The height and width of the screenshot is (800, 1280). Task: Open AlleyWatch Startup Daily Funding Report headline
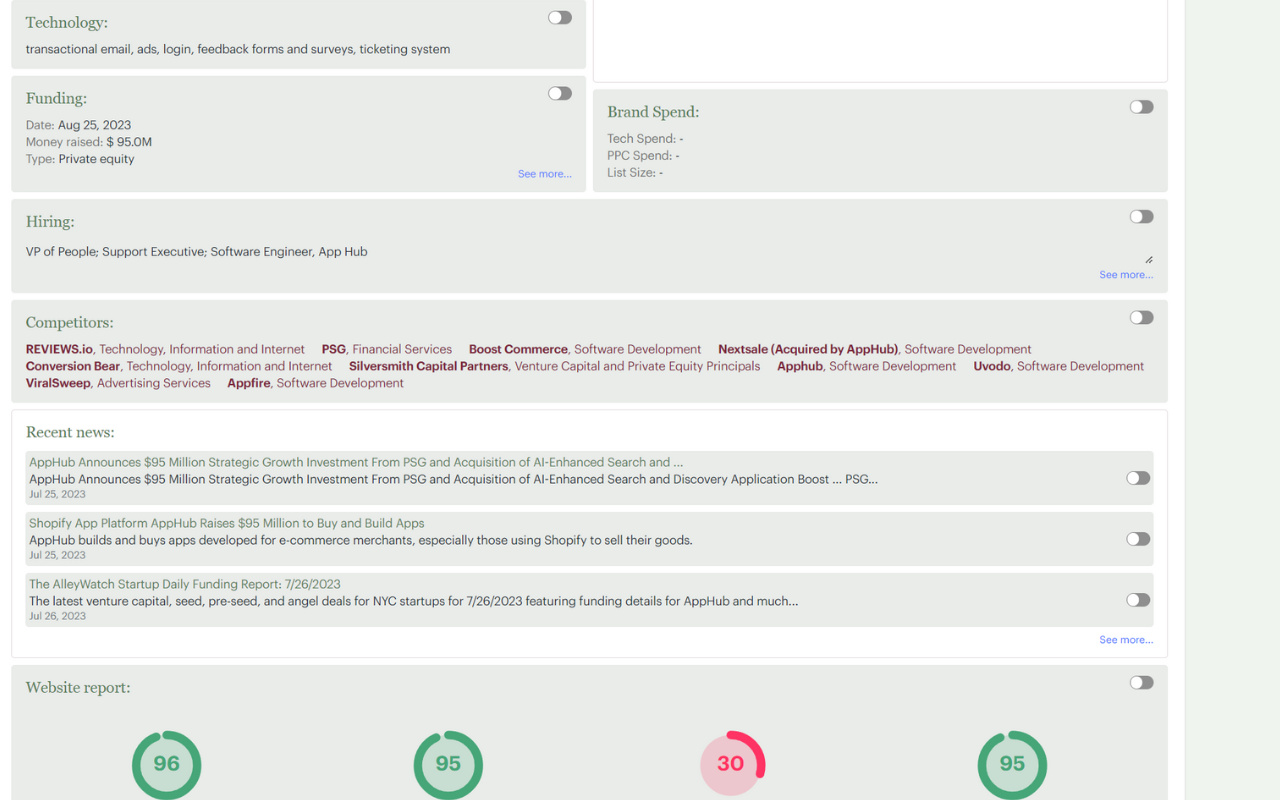pos(185,584)
